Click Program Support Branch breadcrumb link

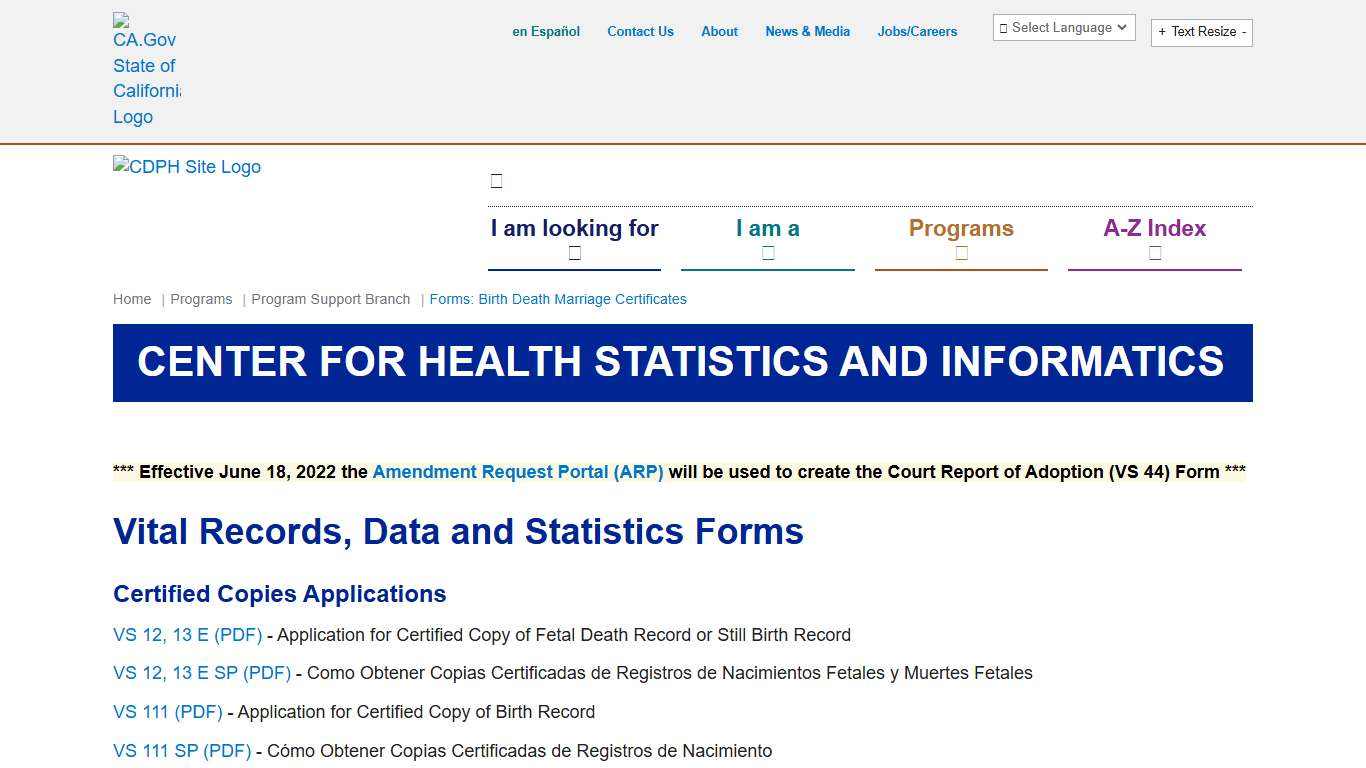[330, 299]
